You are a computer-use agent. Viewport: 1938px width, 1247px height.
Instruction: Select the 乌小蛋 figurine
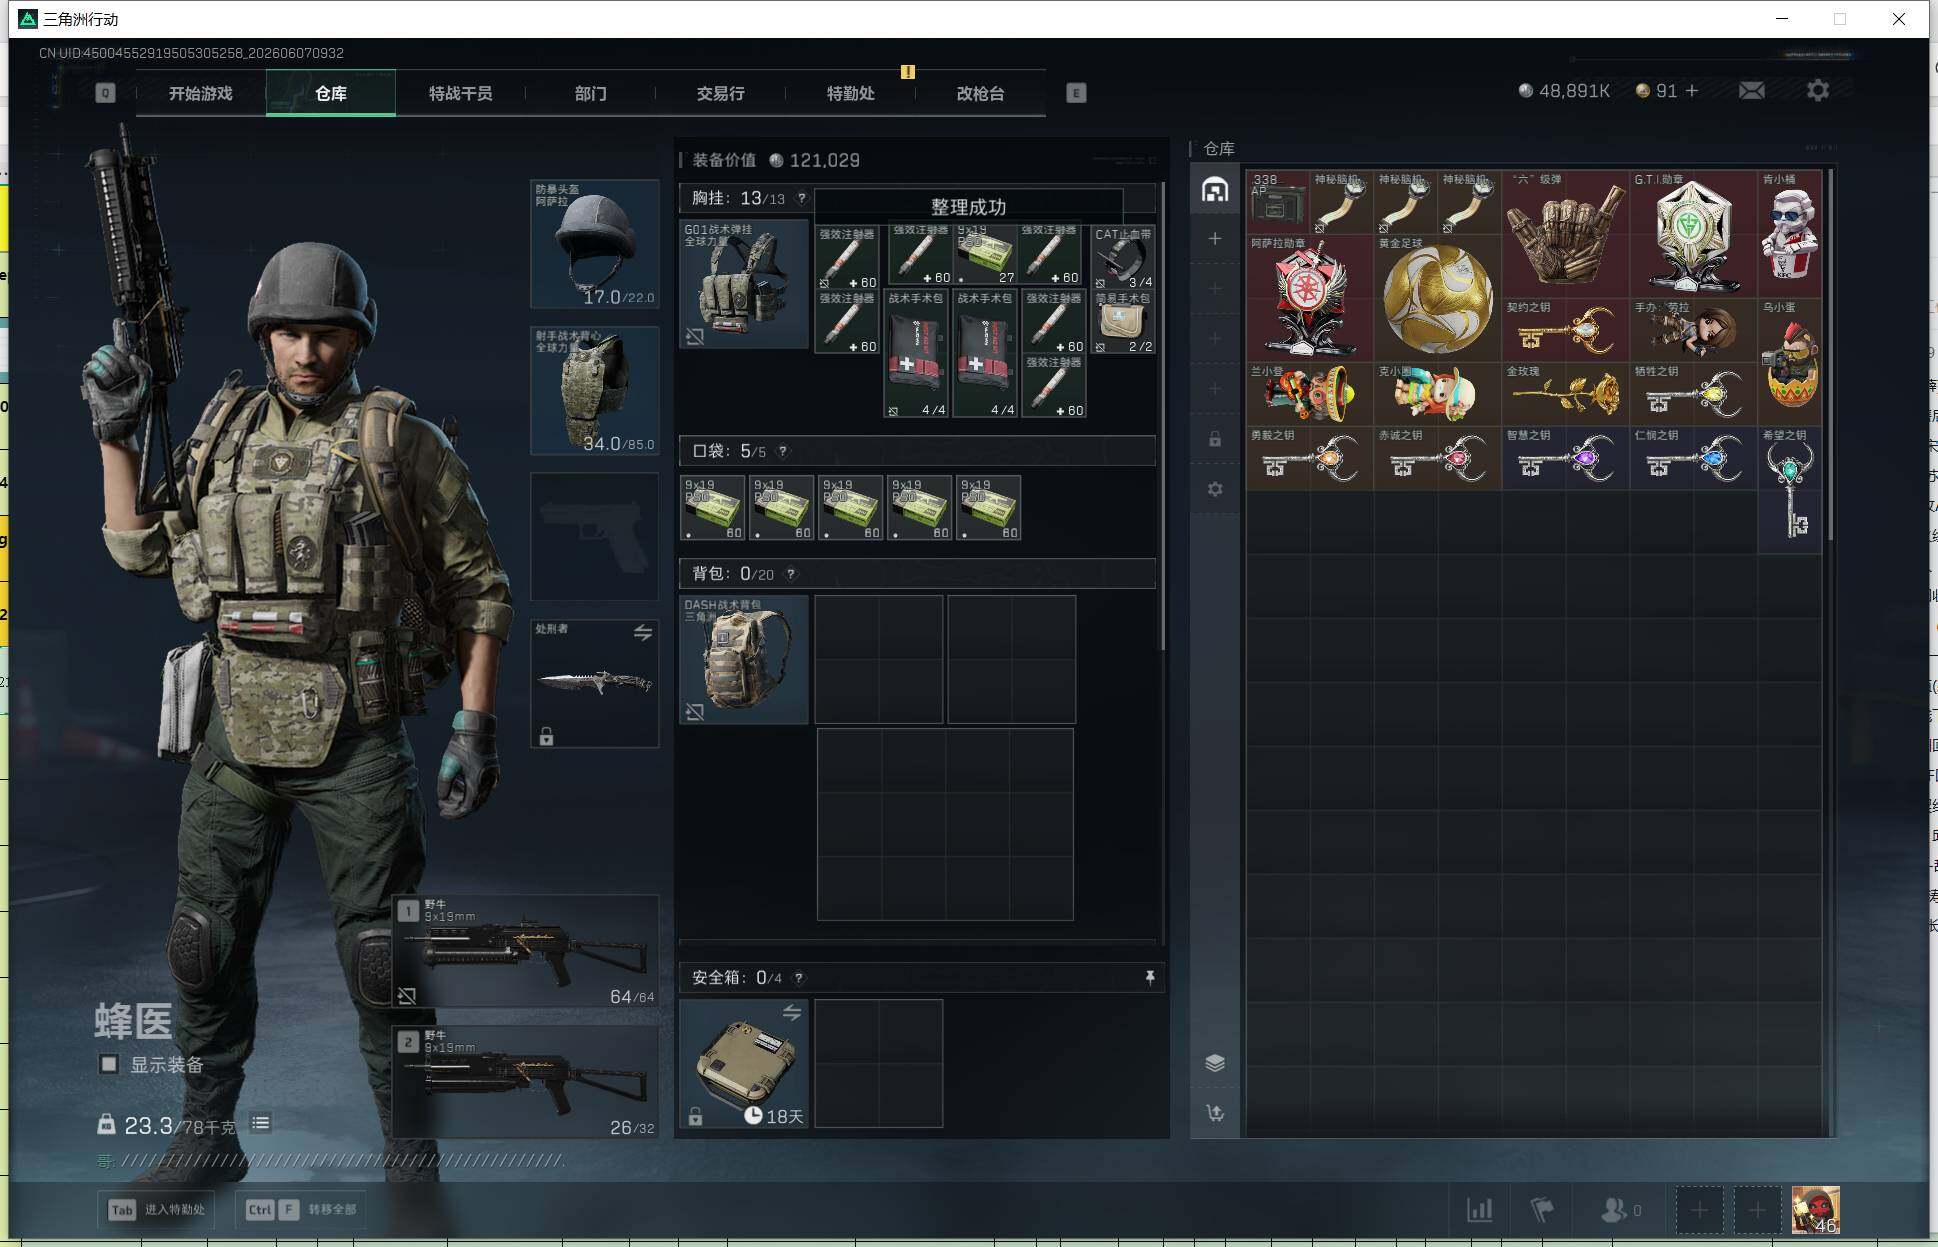(1790, 362)
